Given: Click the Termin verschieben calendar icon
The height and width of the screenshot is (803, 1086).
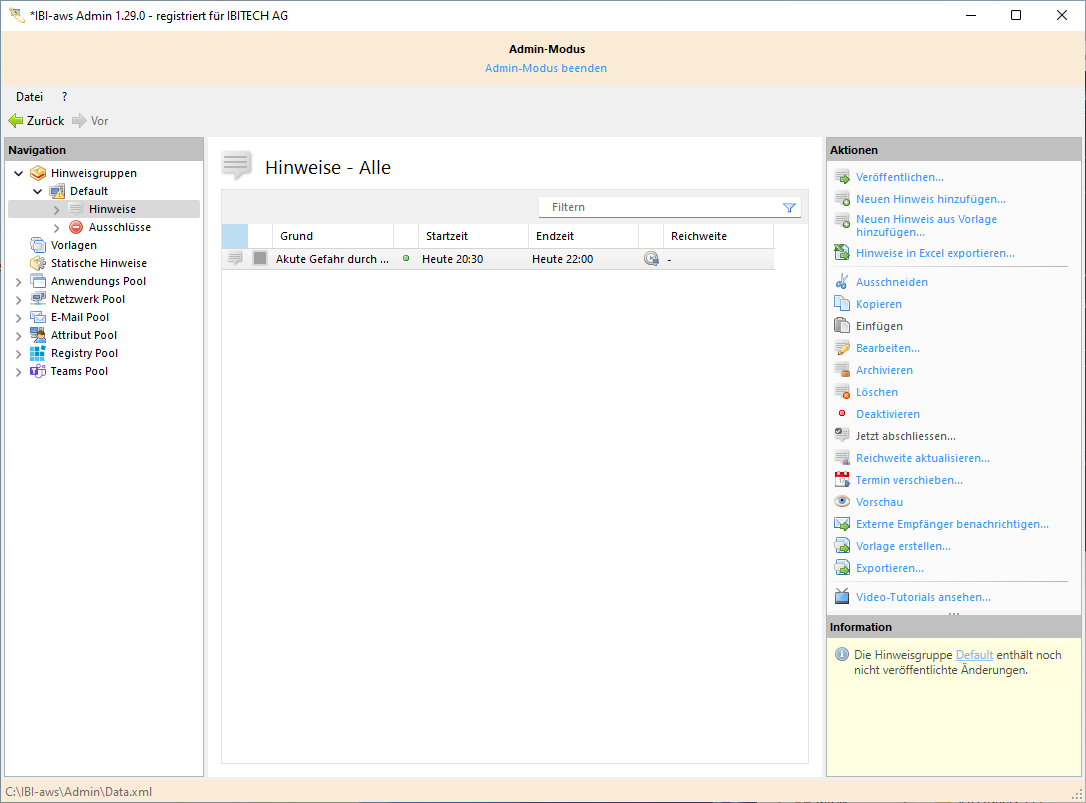Looking at the screenshot, I should [x=842, y=480].
